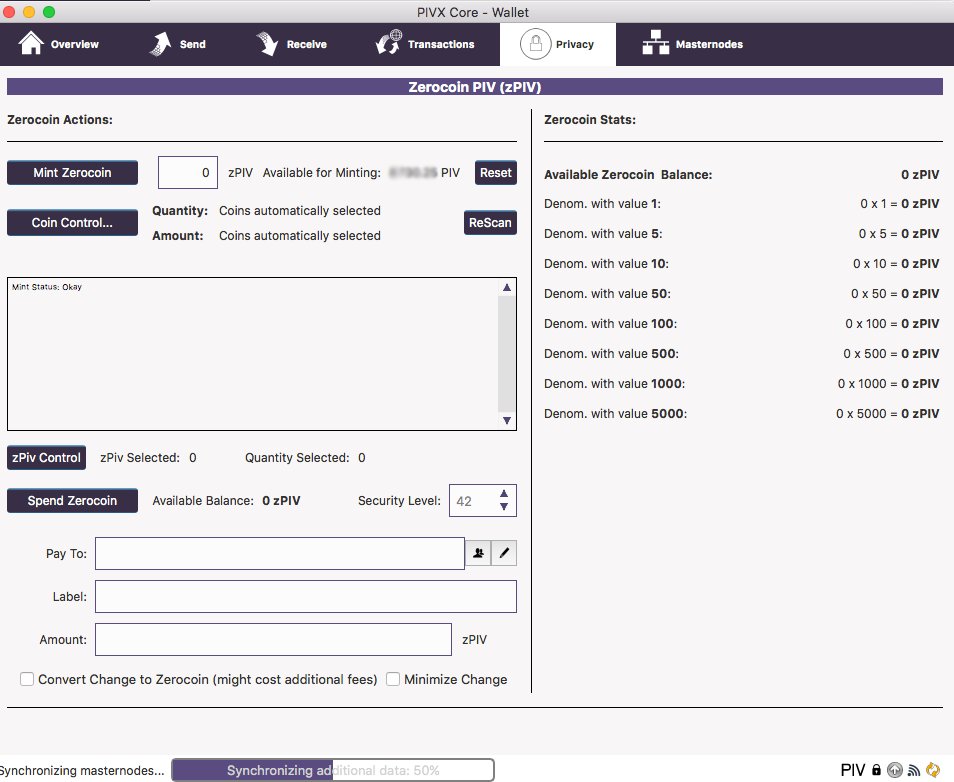Click the Masternodes network icon
This screenshot has width=954, height=782.
tap(656, 43)
